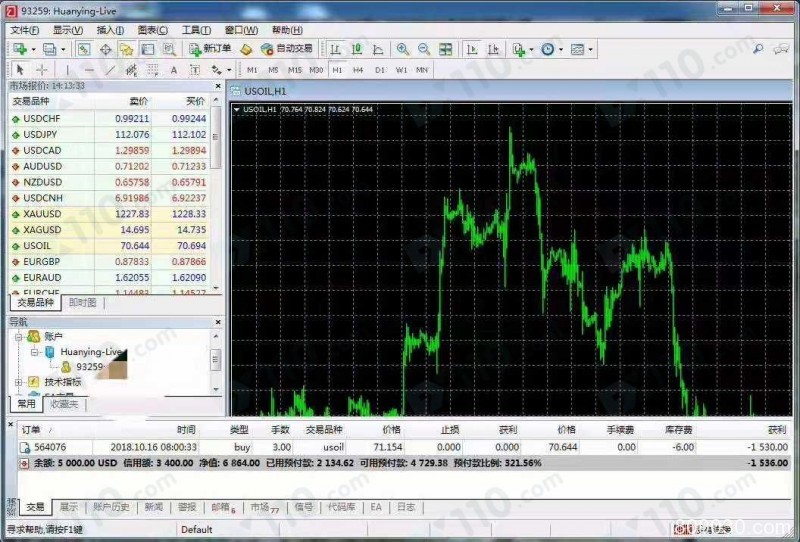Switch chart to M15 timeframe
Viewport: 800px width, 542px height.
tap(294, 70)
